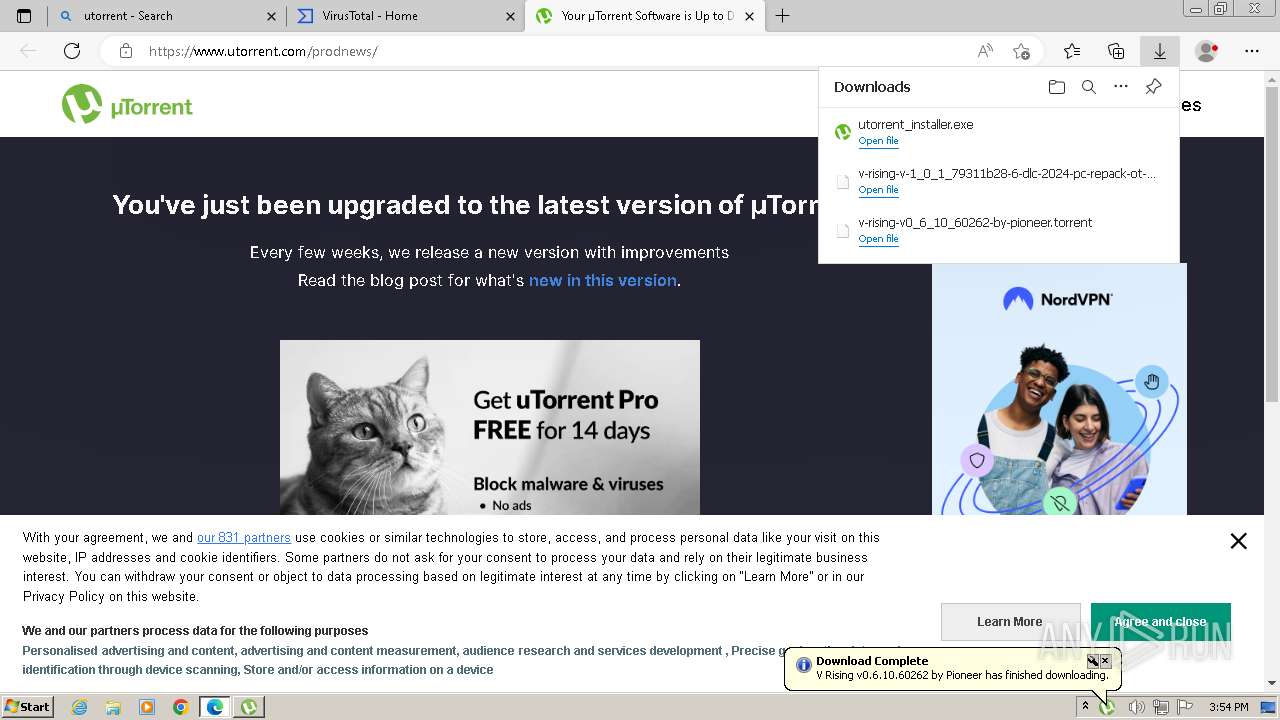Pin the Downloads panel
Viewport: 1280px width, 720px height.
click(1153, 87)
